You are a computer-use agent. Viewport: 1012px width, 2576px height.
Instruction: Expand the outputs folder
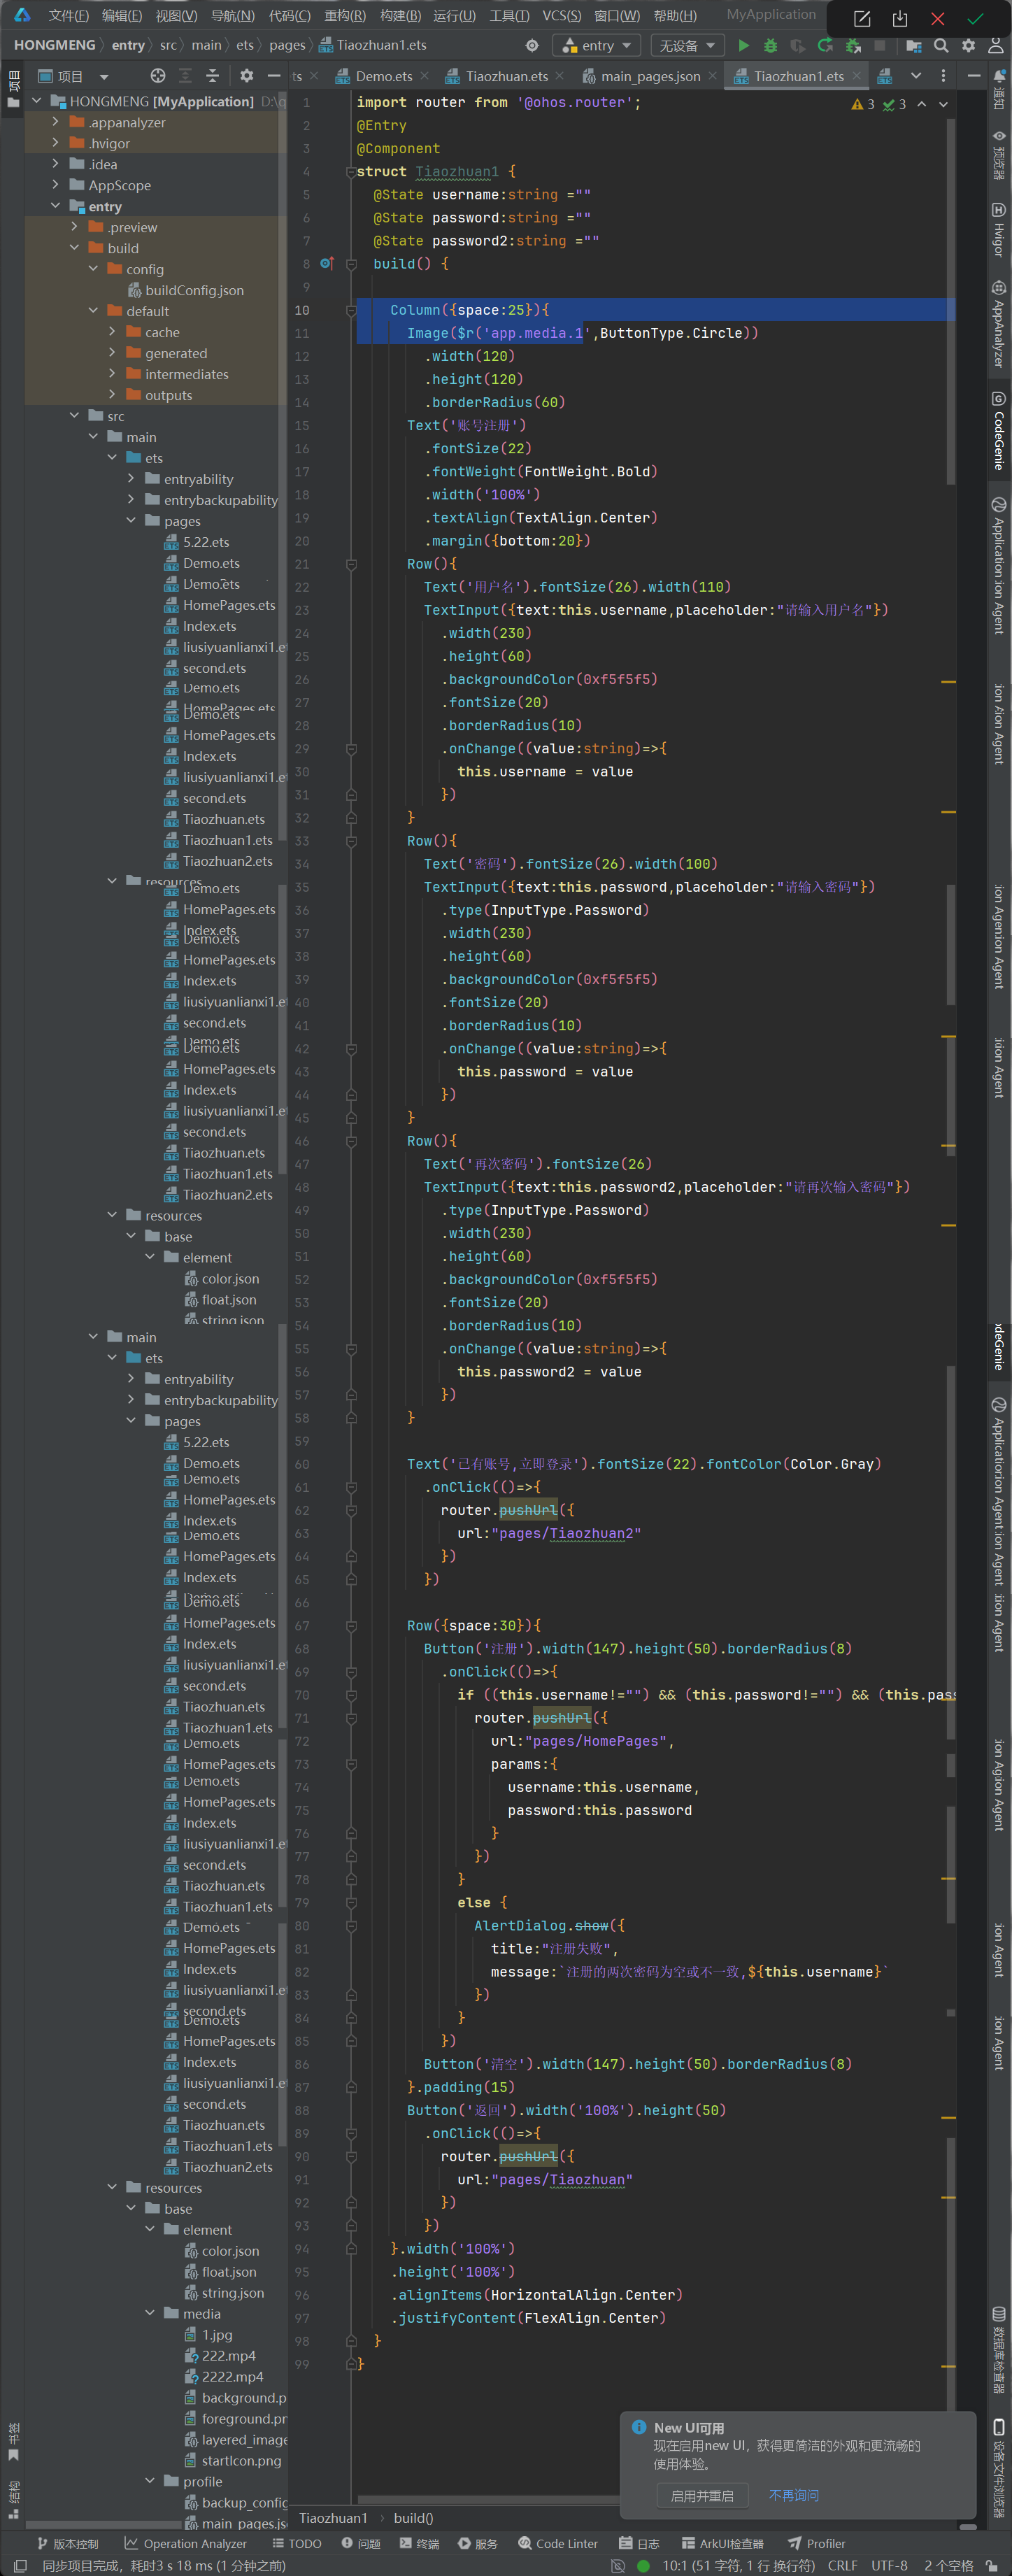pos(112,395)
